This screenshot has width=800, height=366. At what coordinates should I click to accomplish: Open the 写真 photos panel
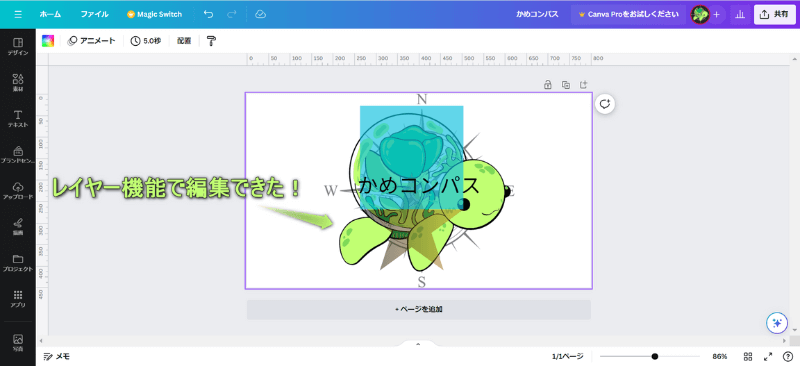coord(18,343)
